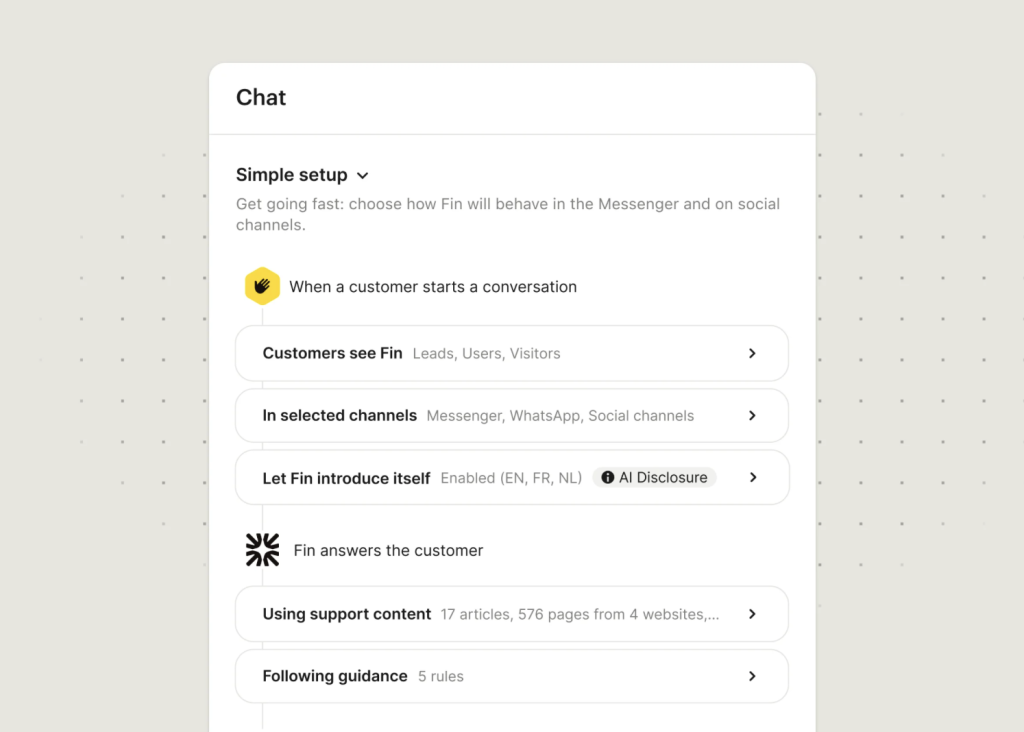The image size is (1024, 732).
Task: Click Leads, Users, Visitors audience text
Action: click(486, 354)
